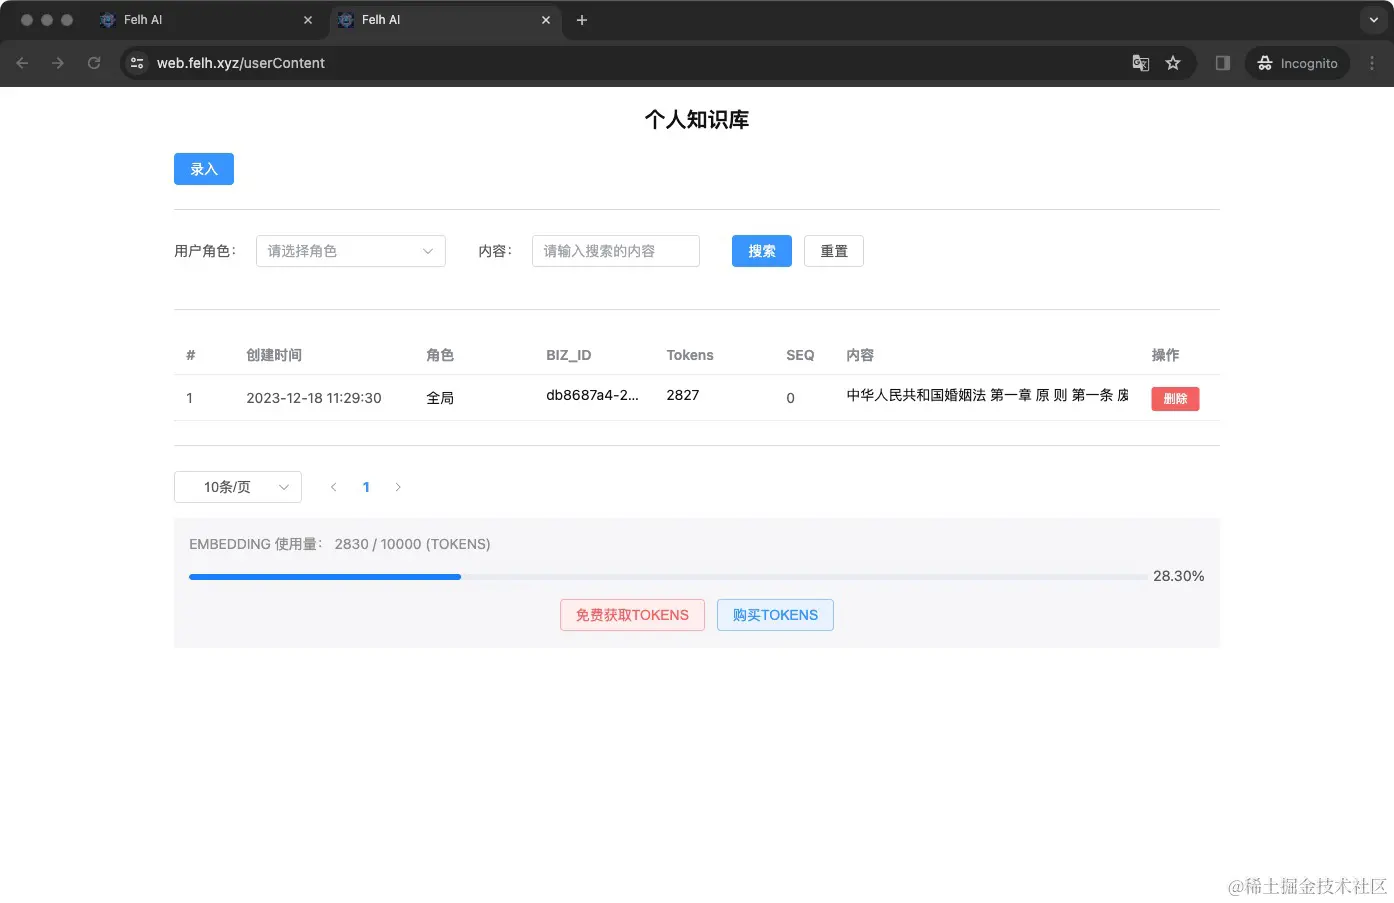This screenshot has height=903, width=1394.
Task: Go to next page via right chevron
Action: click(398, 487)
